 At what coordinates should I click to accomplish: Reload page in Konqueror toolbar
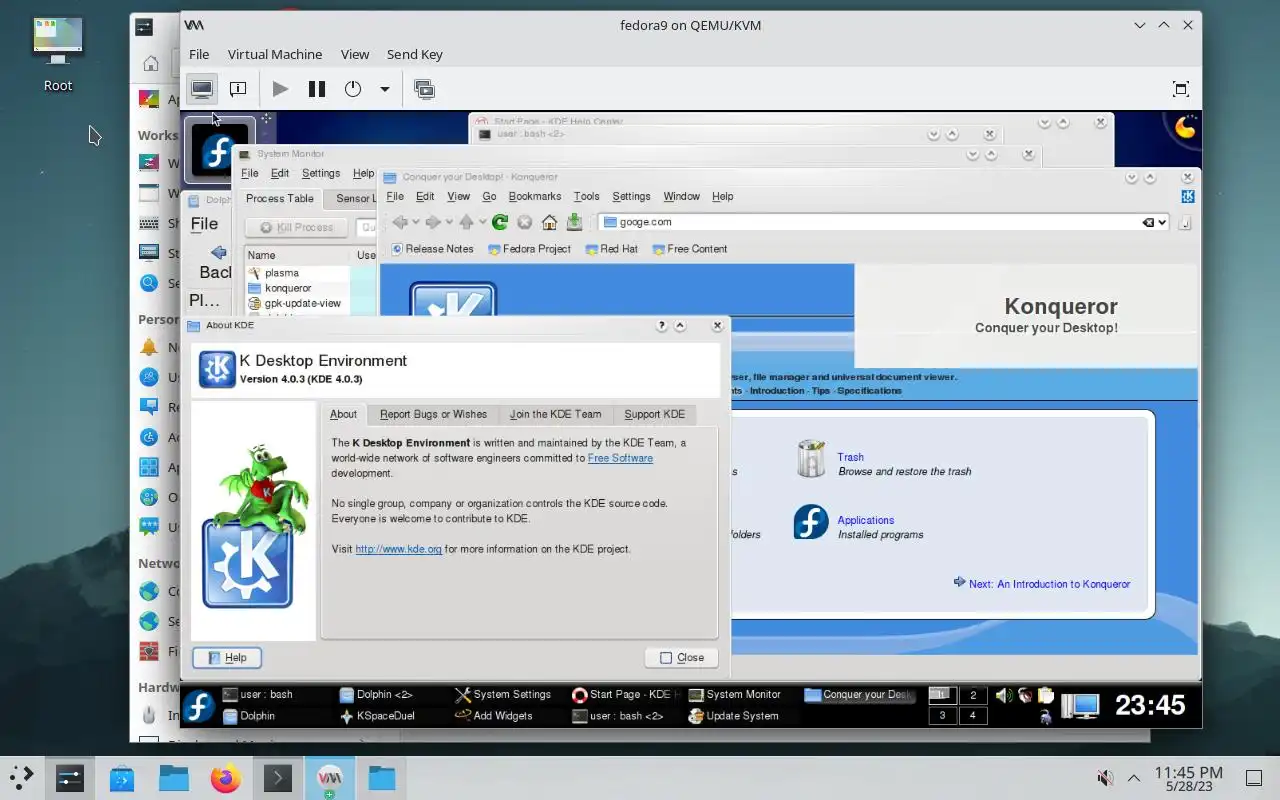pyautogui.click(x=500, y=222)
